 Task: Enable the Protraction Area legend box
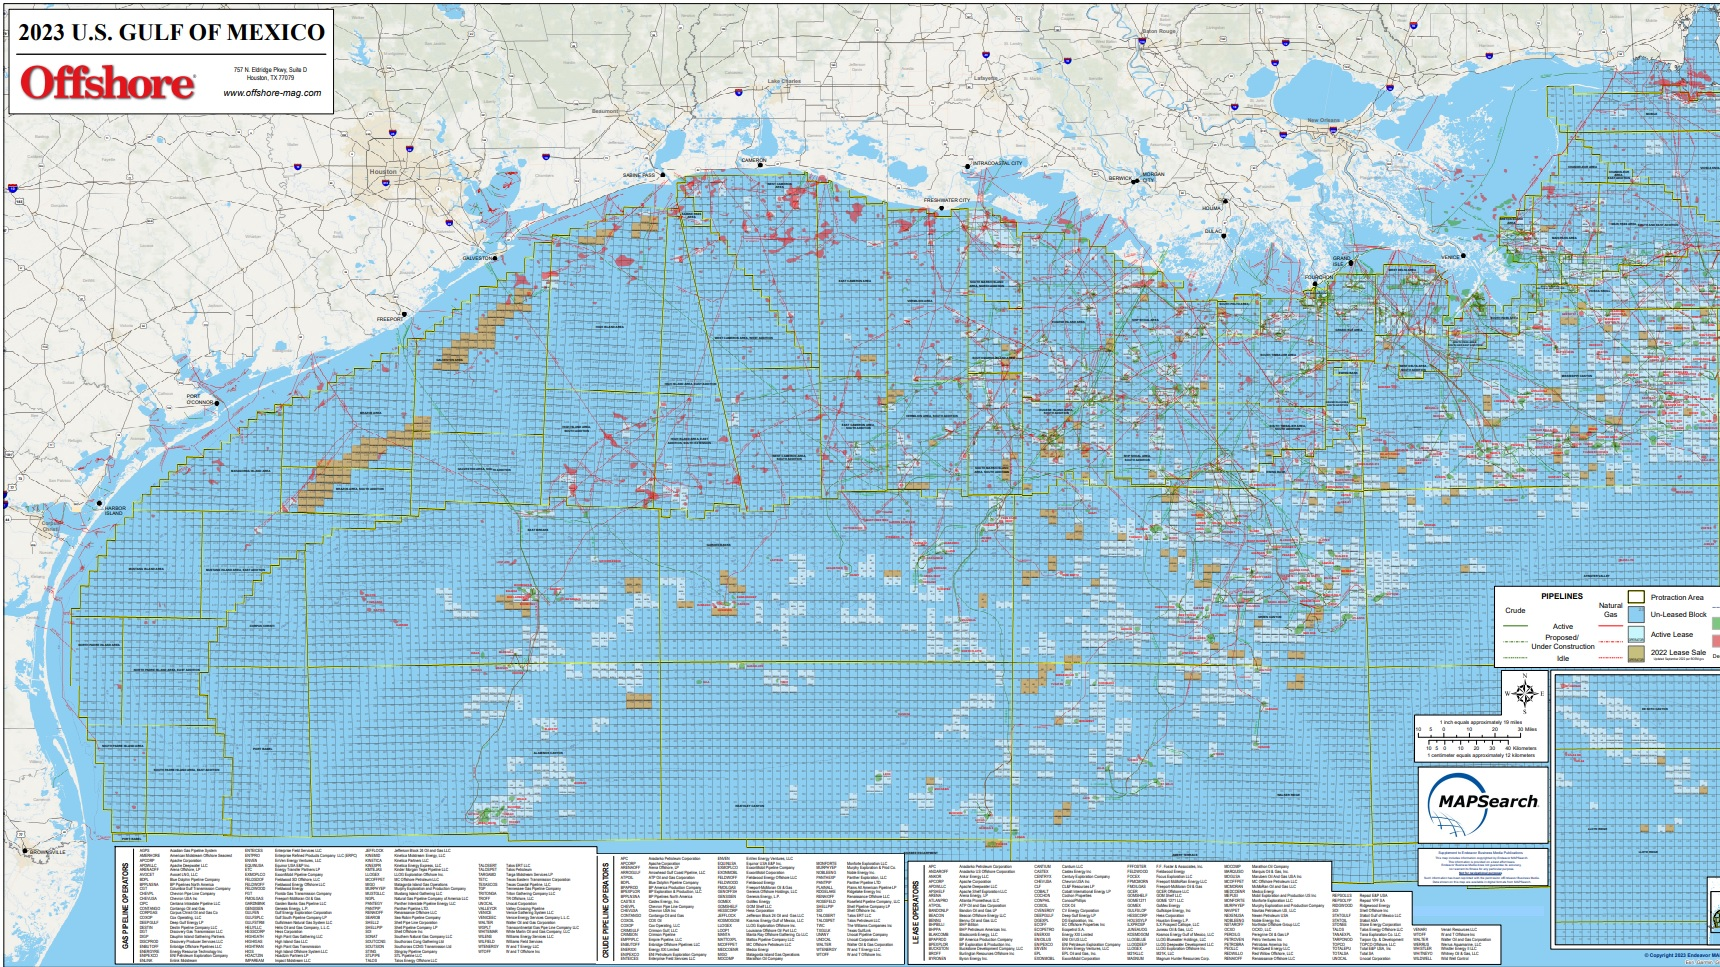click(1637, 597)
